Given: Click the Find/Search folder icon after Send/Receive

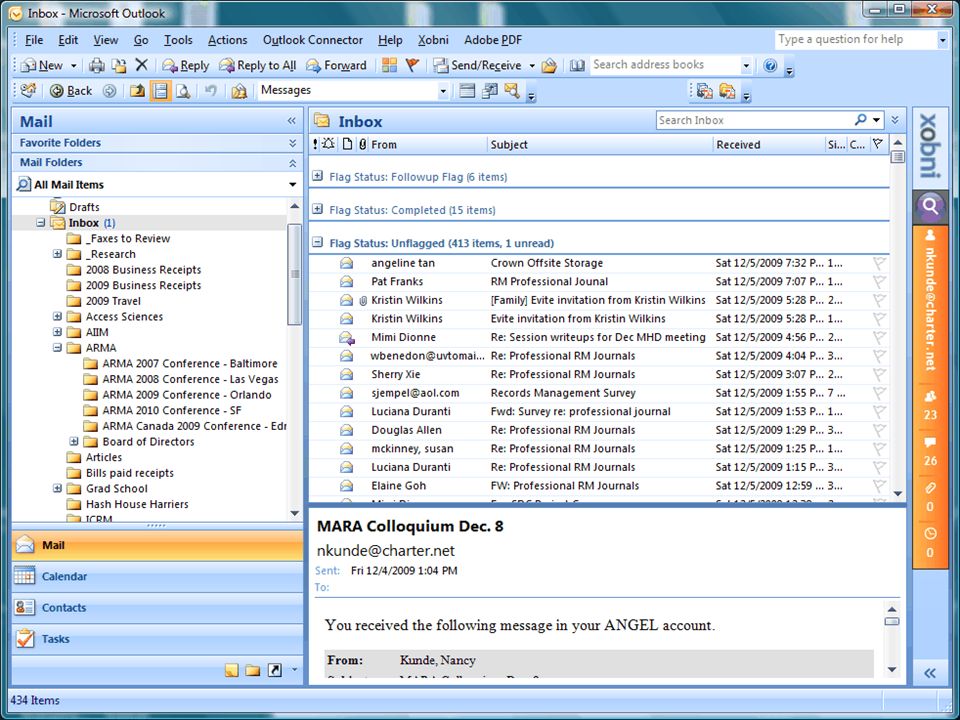Looking at the screenshot, I should 549,66.
